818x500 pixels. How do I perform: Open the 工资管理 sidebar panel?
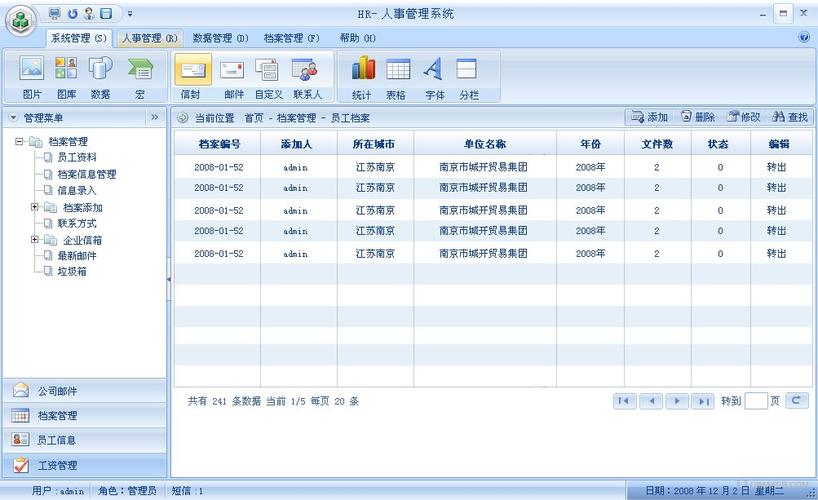[x=85, y=465]
